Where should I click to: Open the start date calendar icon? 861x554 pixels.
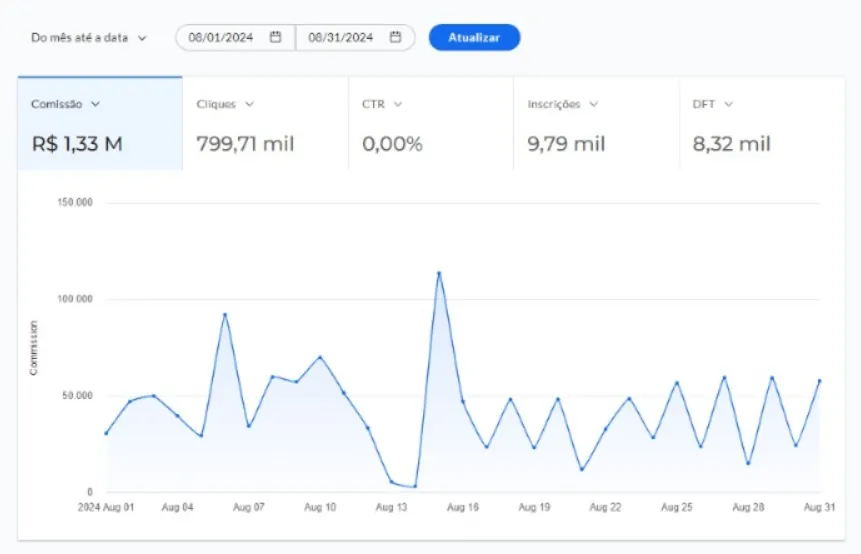(x=276, y=38)
